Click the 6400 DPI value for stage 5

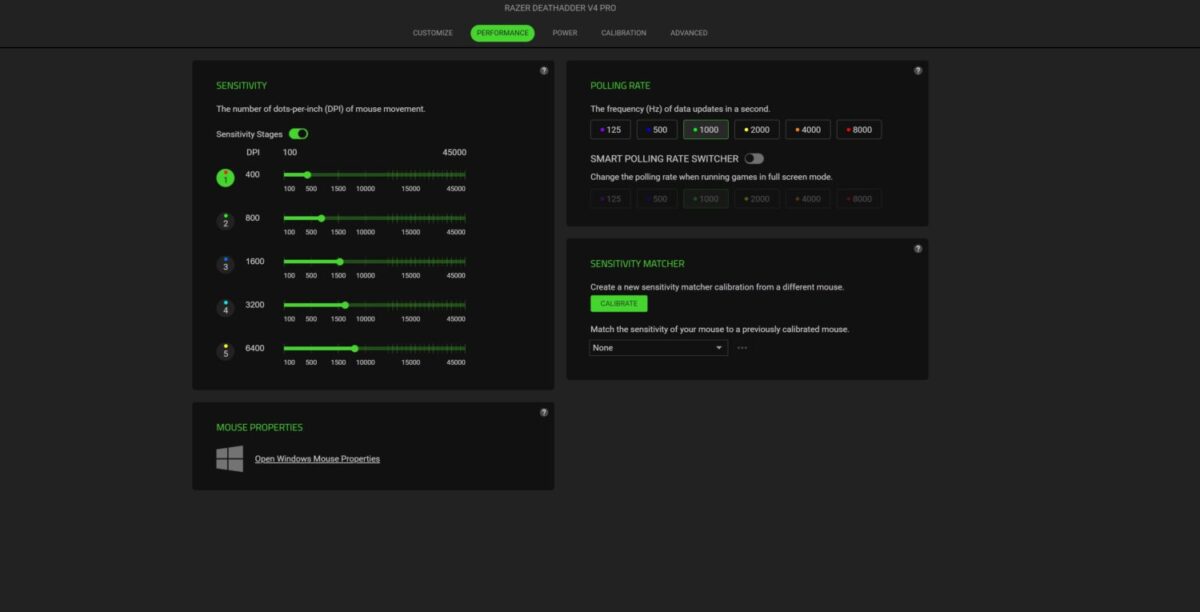click(255, 348)
